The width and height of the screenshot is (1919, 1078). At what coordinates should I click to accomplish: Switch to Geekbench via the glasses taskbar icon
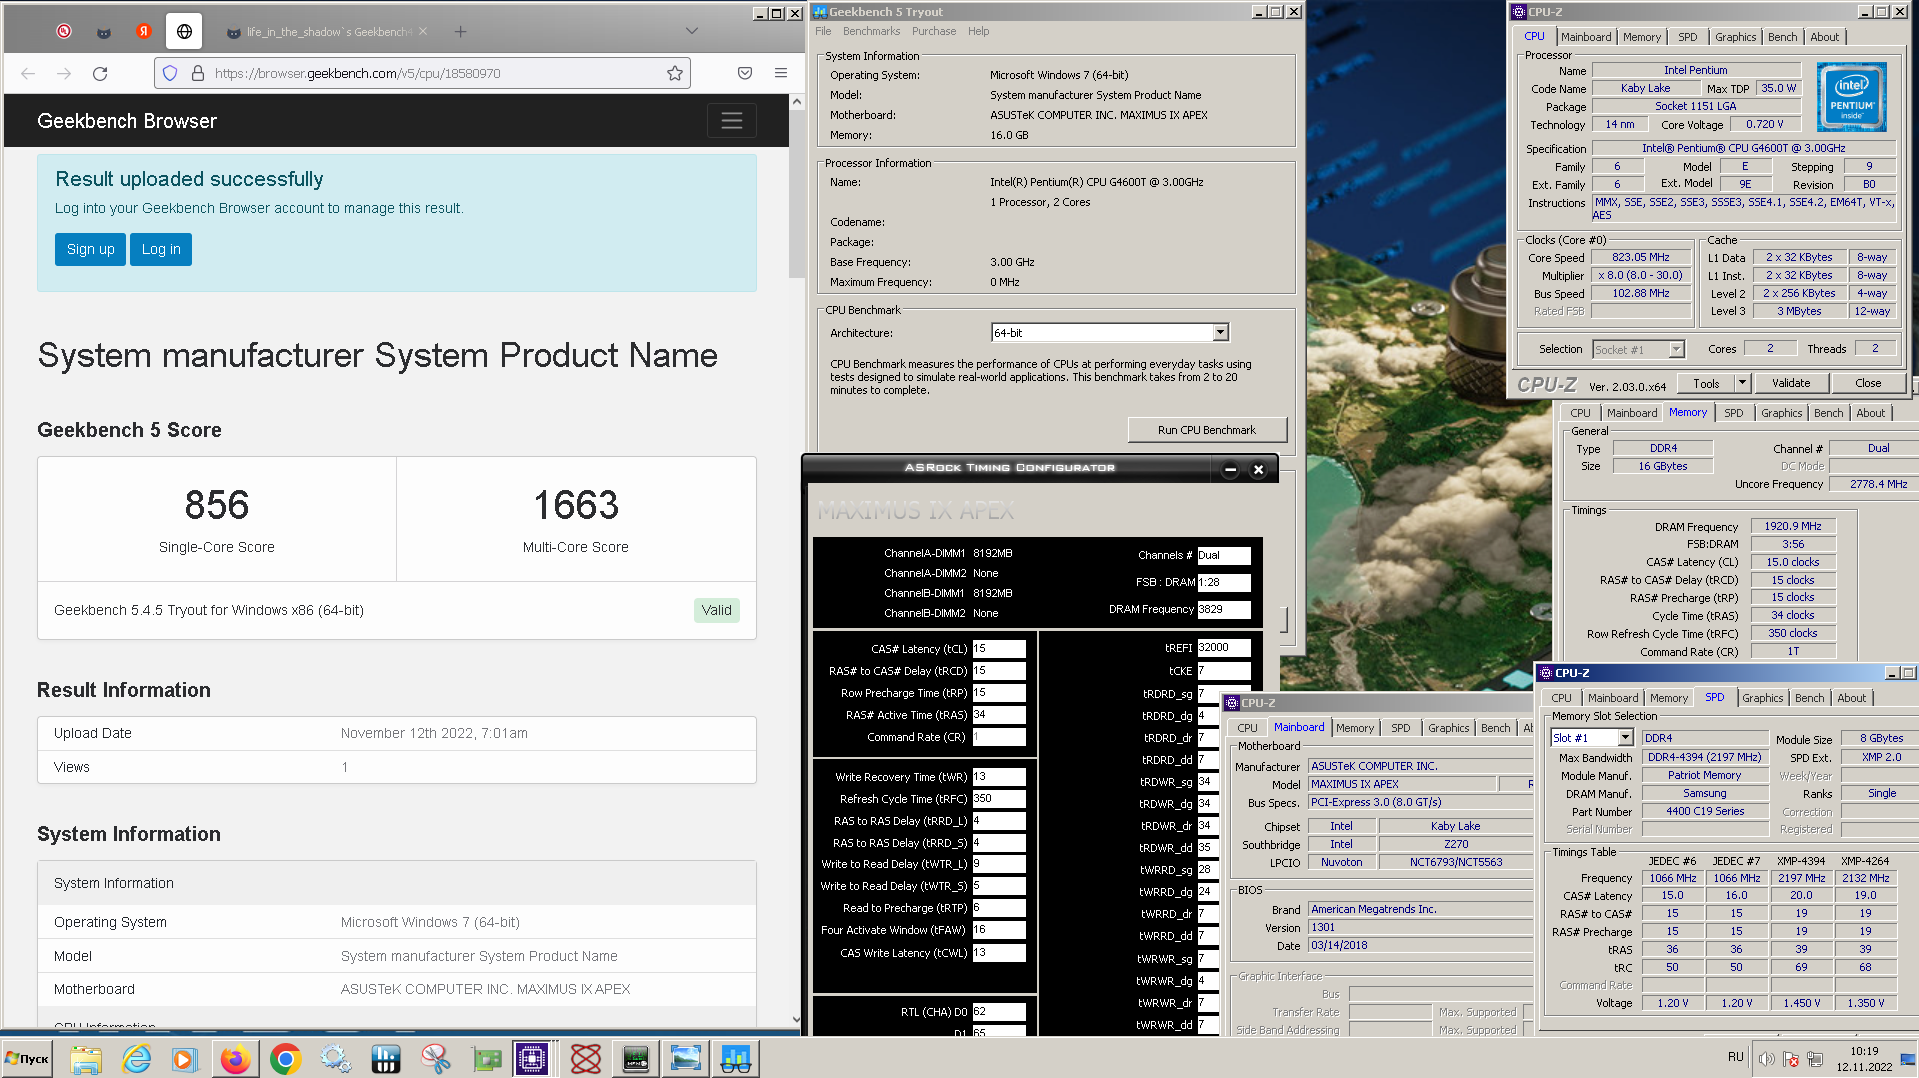point(736,1058)
